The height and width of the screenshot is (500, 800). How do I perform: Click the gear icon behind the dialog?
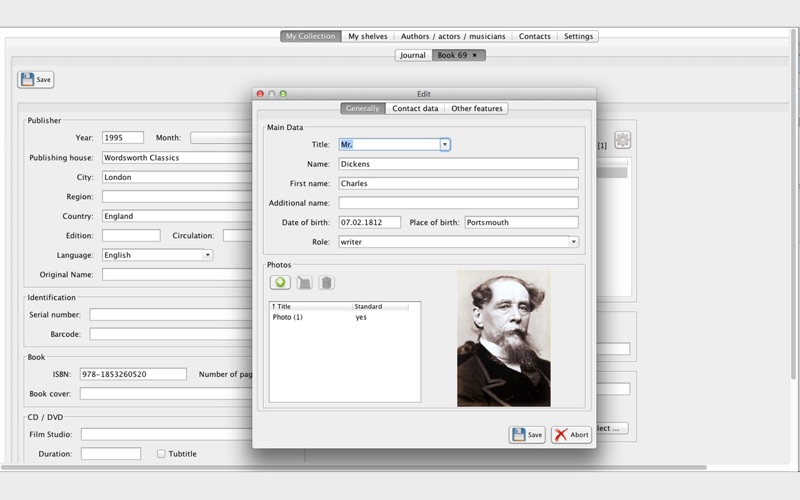pos(622,140)
